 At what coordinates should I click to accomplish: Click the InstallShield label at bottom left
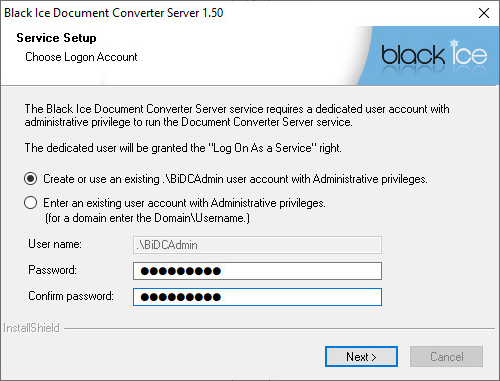[31, 328]
